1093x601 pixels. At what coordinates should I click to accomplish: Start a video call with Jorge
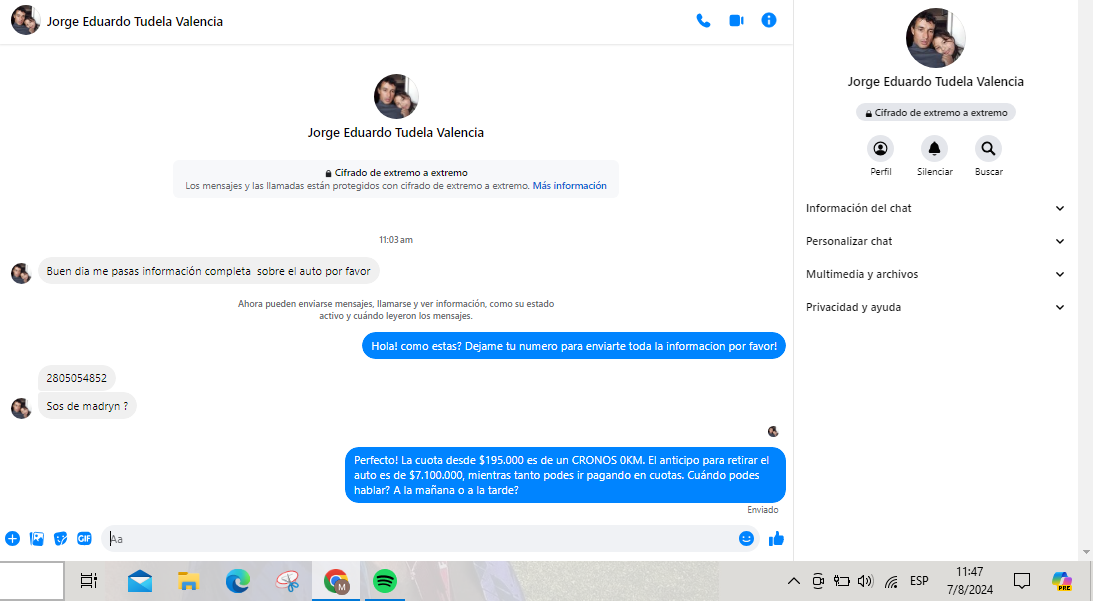[x=736, y=20]
